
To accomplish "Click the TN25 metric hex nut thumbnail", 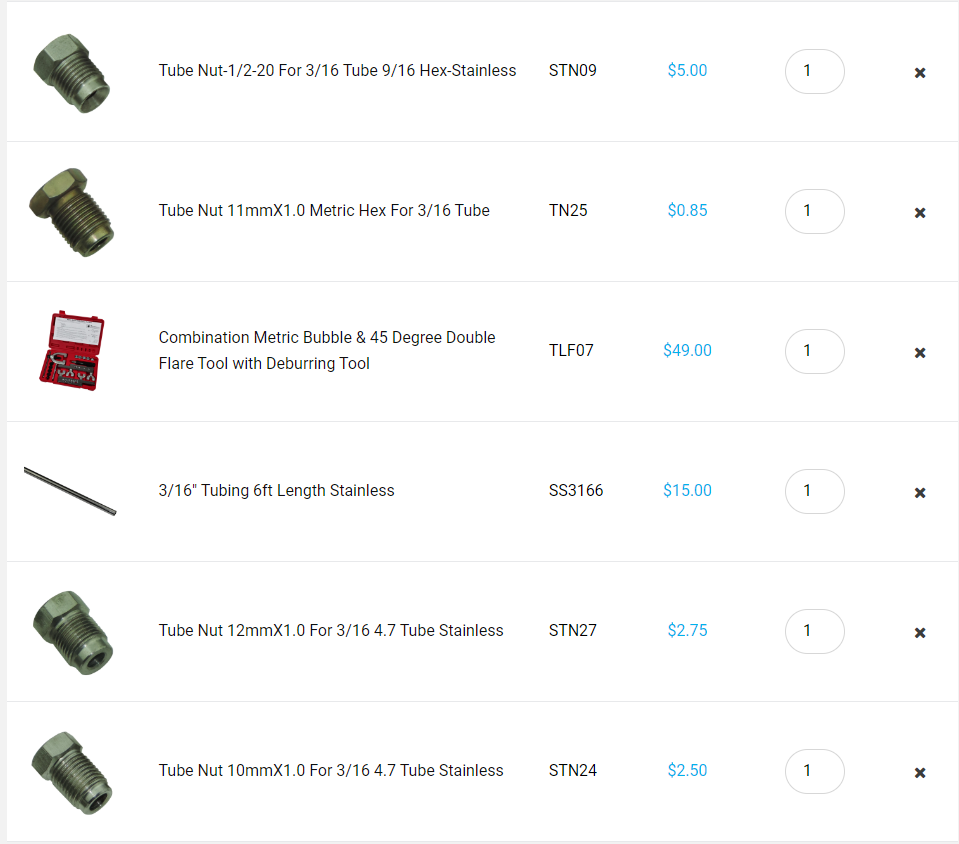I will pos(70,212).
